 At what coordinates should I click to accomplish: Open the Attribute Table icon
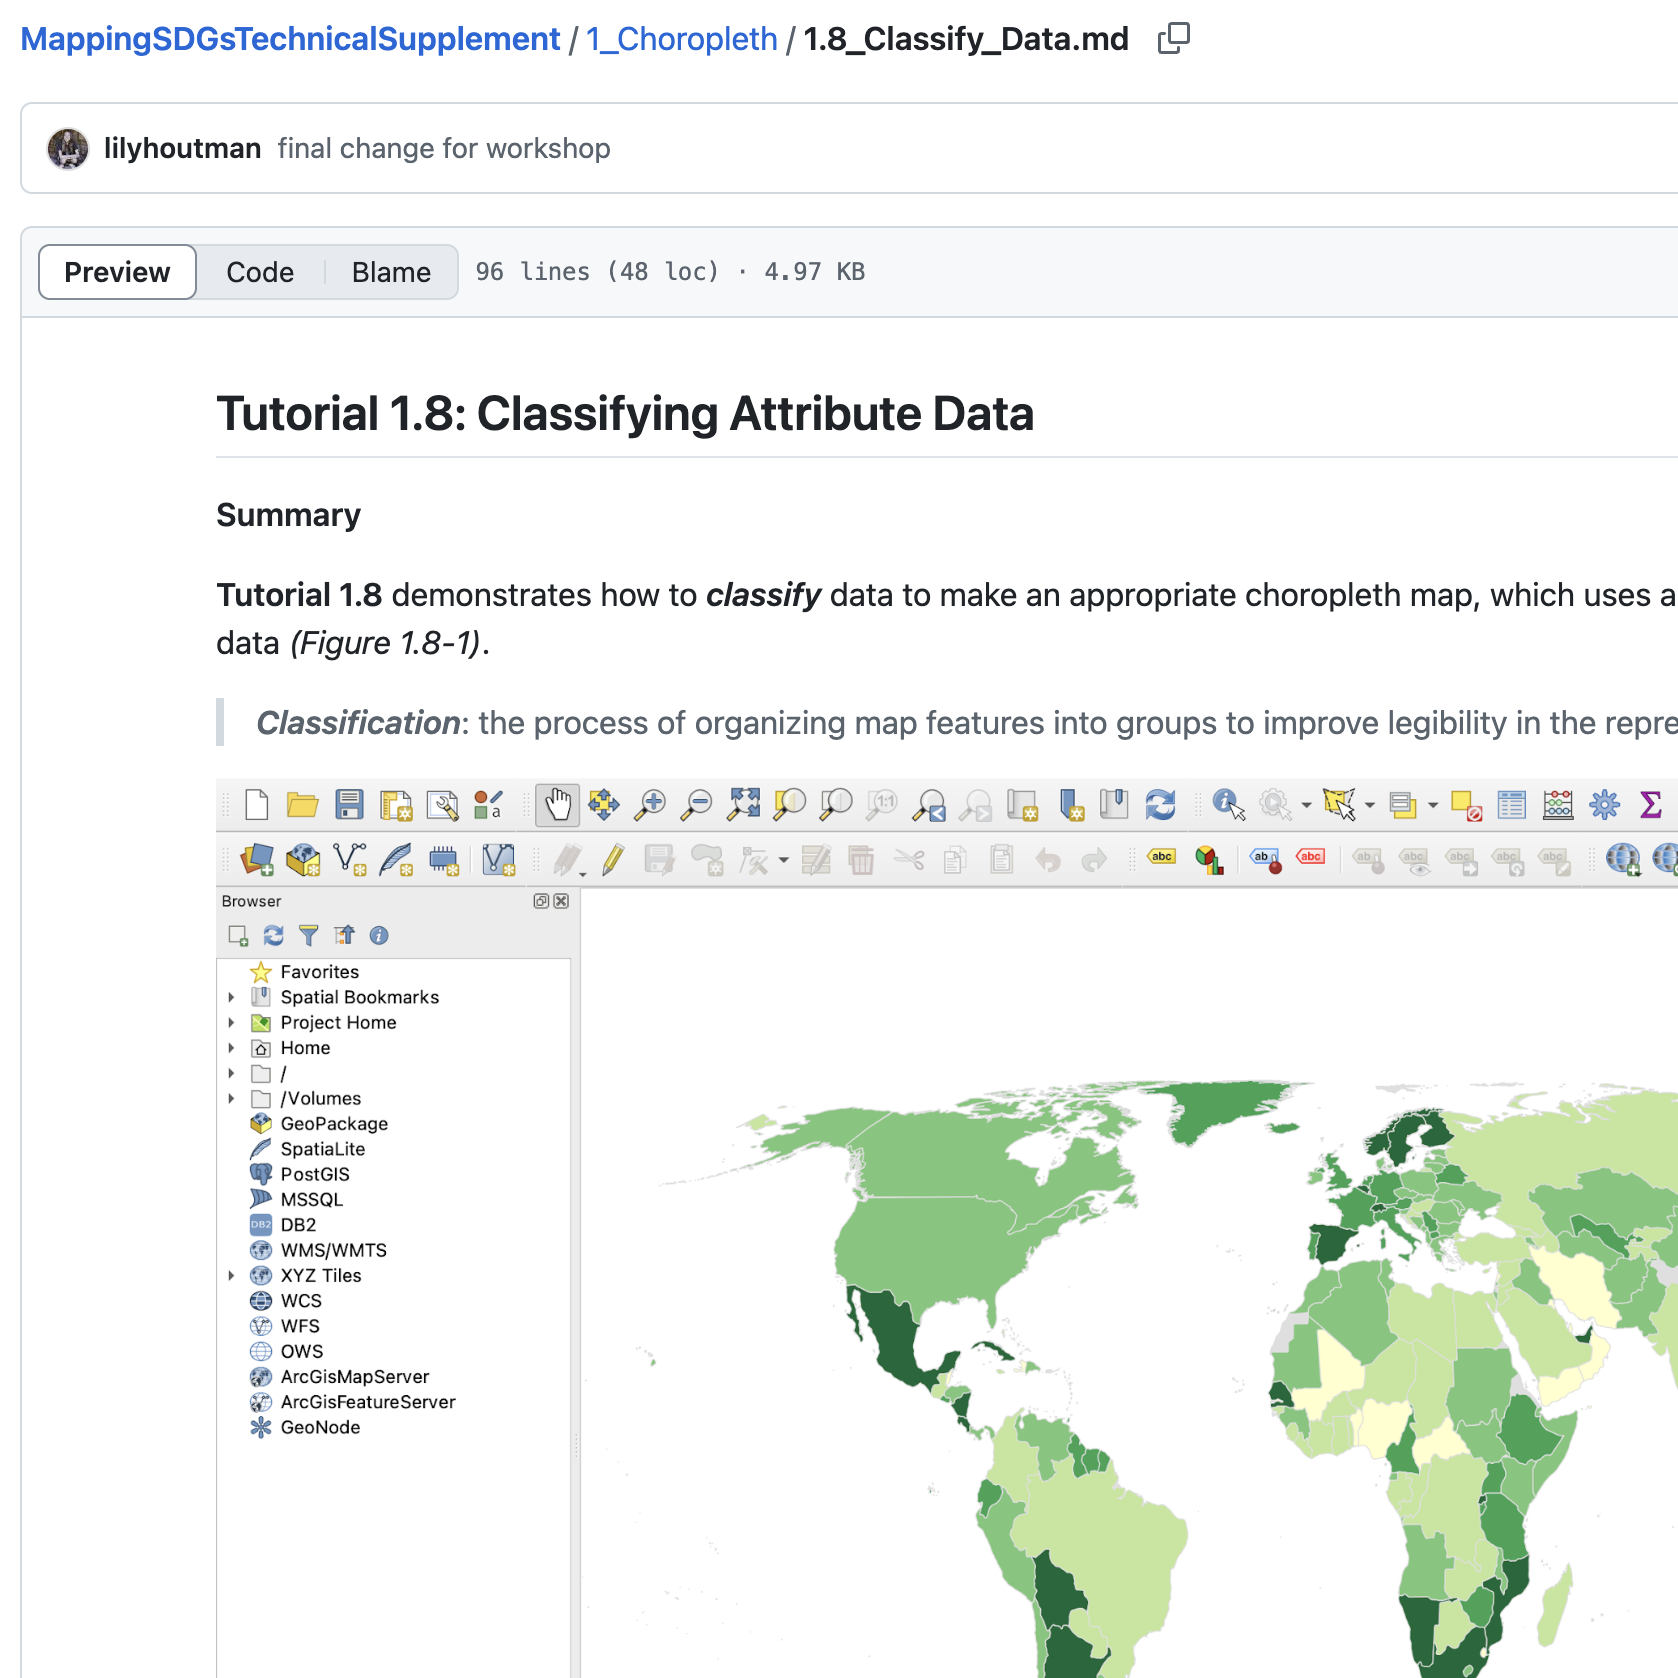1511,805
